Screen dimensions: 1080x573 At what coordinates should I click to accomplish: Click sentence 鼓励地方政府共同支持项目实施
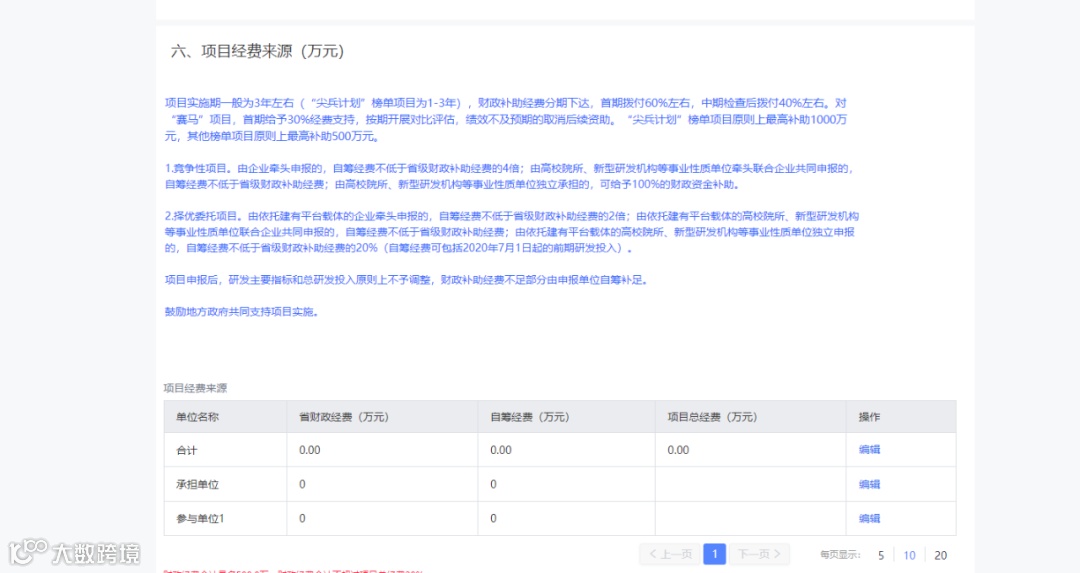point(241,311)
